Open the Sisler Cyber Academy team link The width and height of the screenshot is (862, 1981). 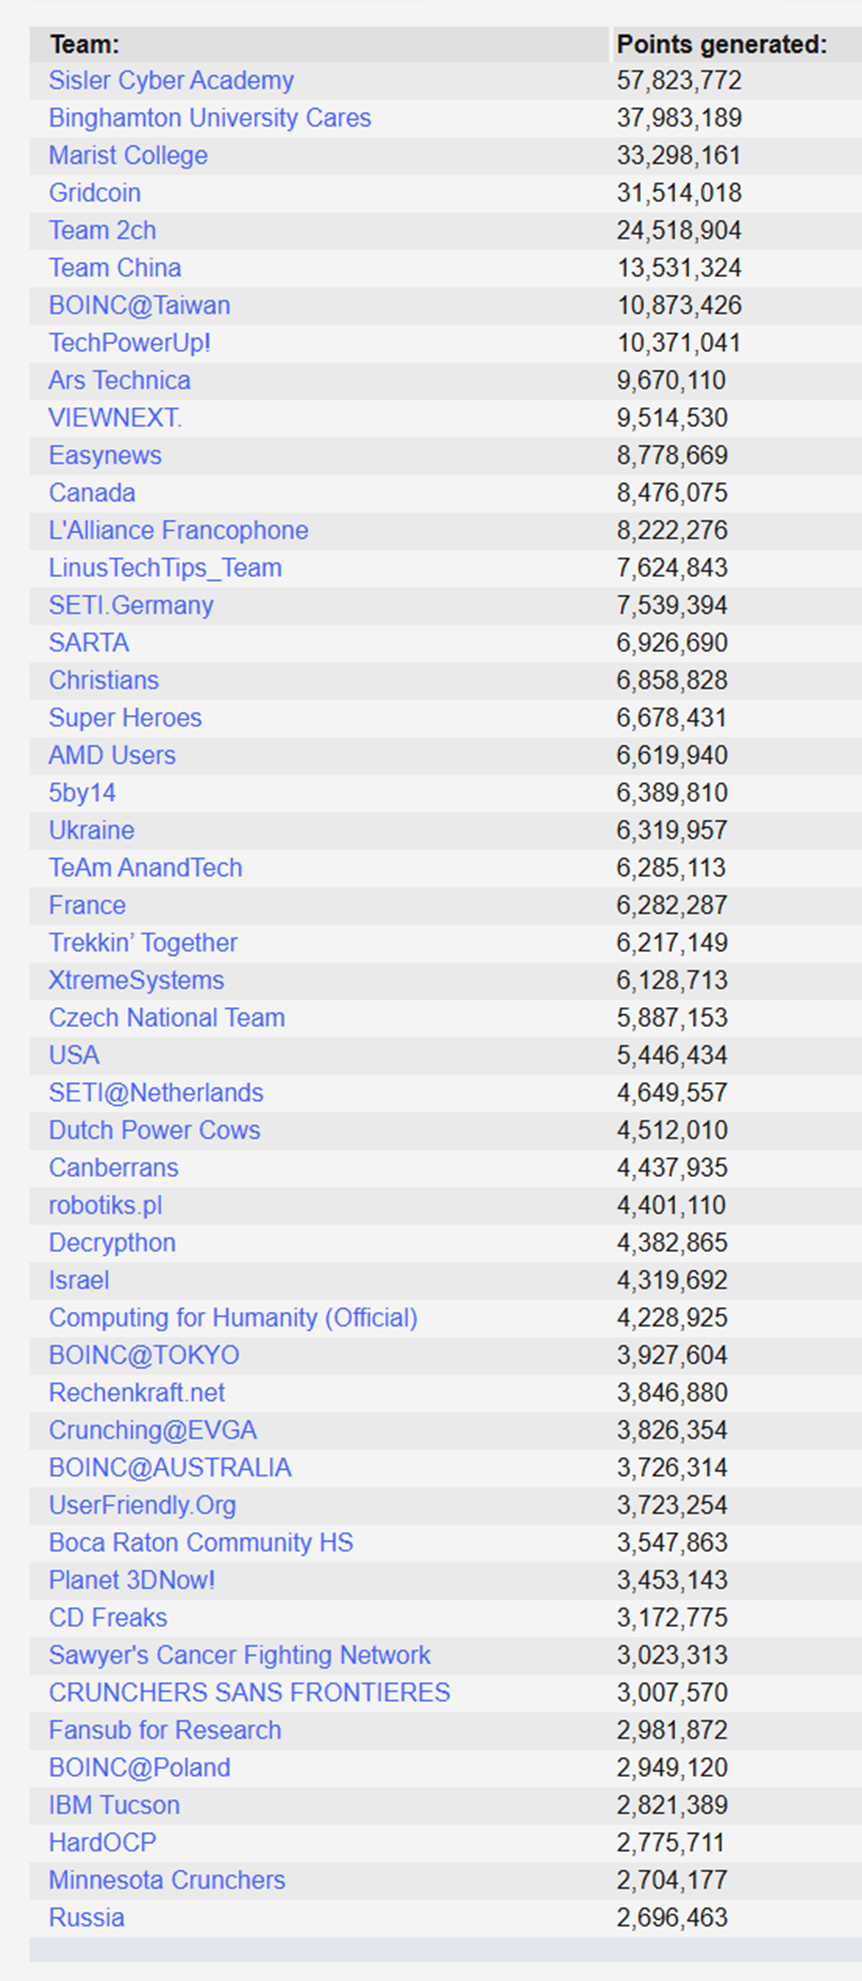pos(171,81)
